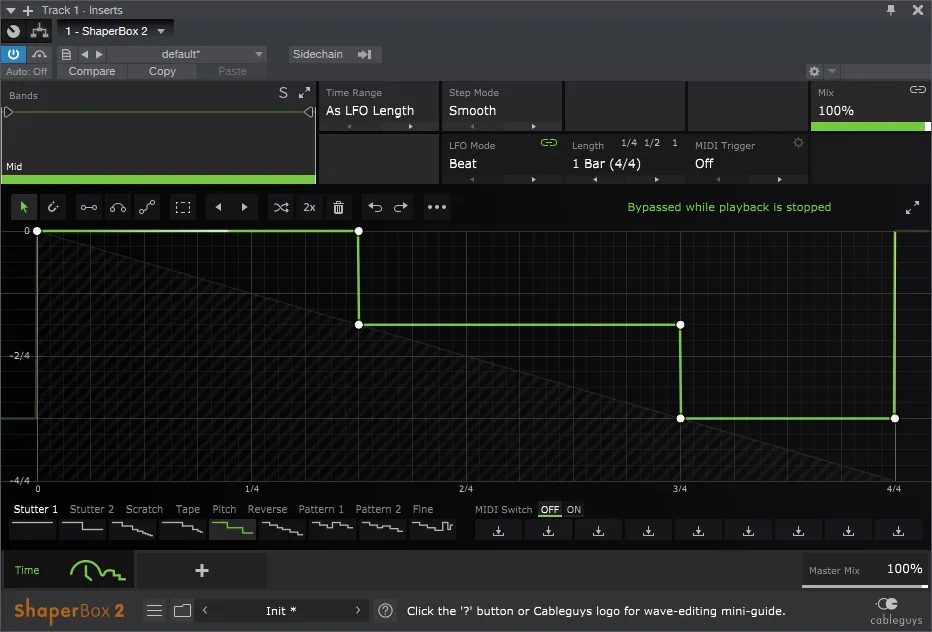
Task: Toggle the Mix link icon
Action: coord(917,90)
